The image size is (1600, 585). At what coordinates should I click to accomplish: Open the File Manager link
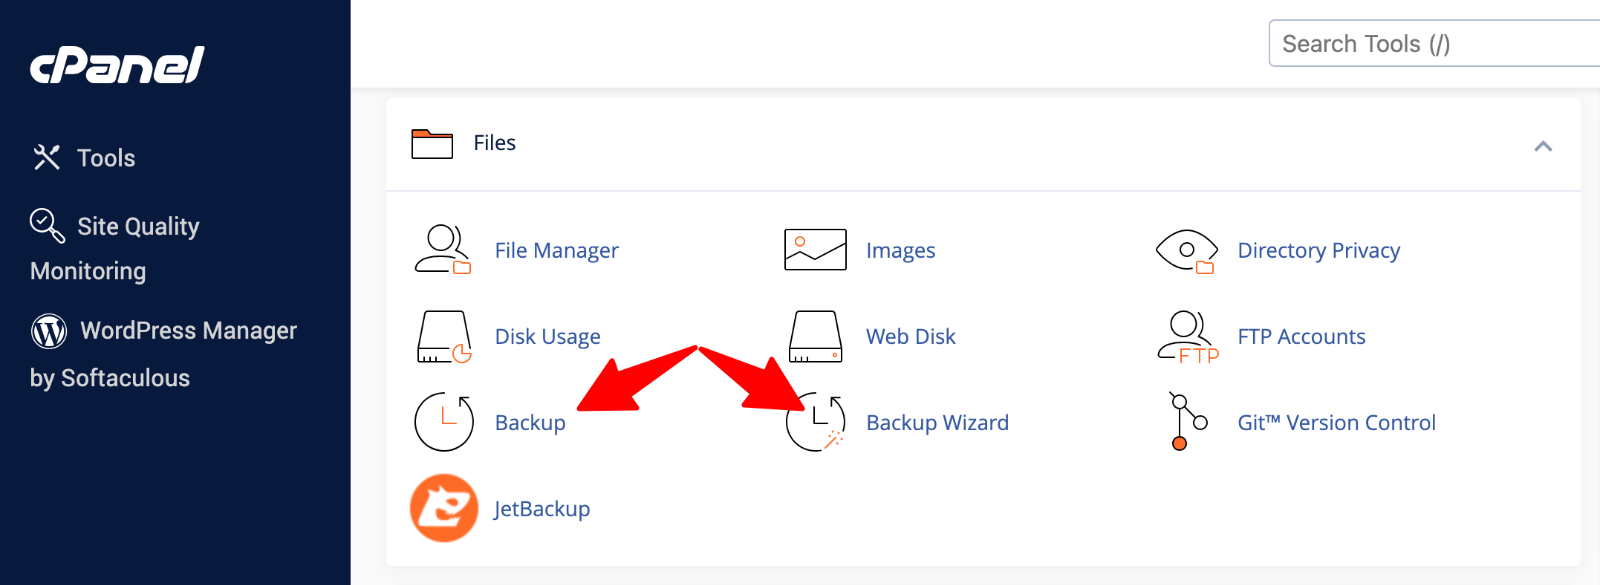point(556,250)
